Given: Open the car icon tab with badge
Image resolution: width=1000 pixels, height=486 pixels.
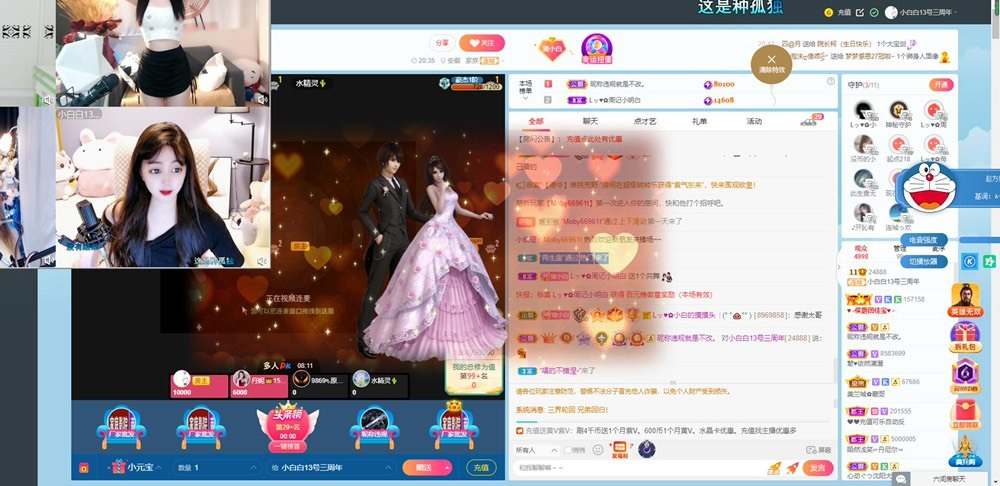Looking at the screenshot, I should tap(811, 120).
